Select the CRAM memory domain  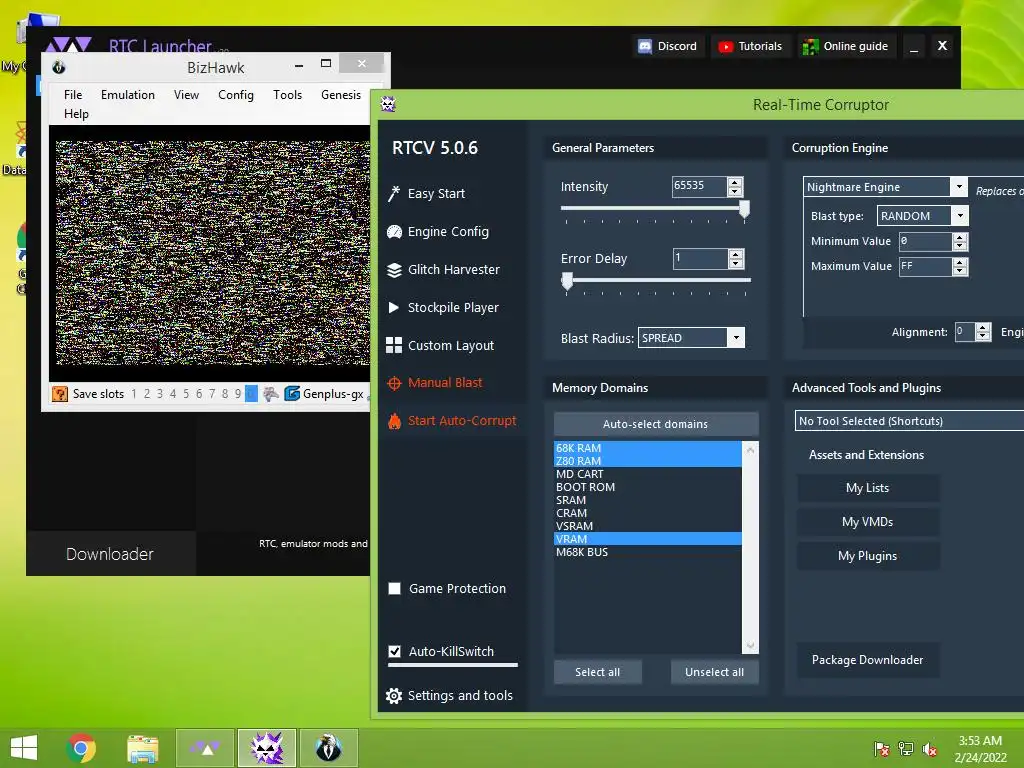[x=648, y=513]
